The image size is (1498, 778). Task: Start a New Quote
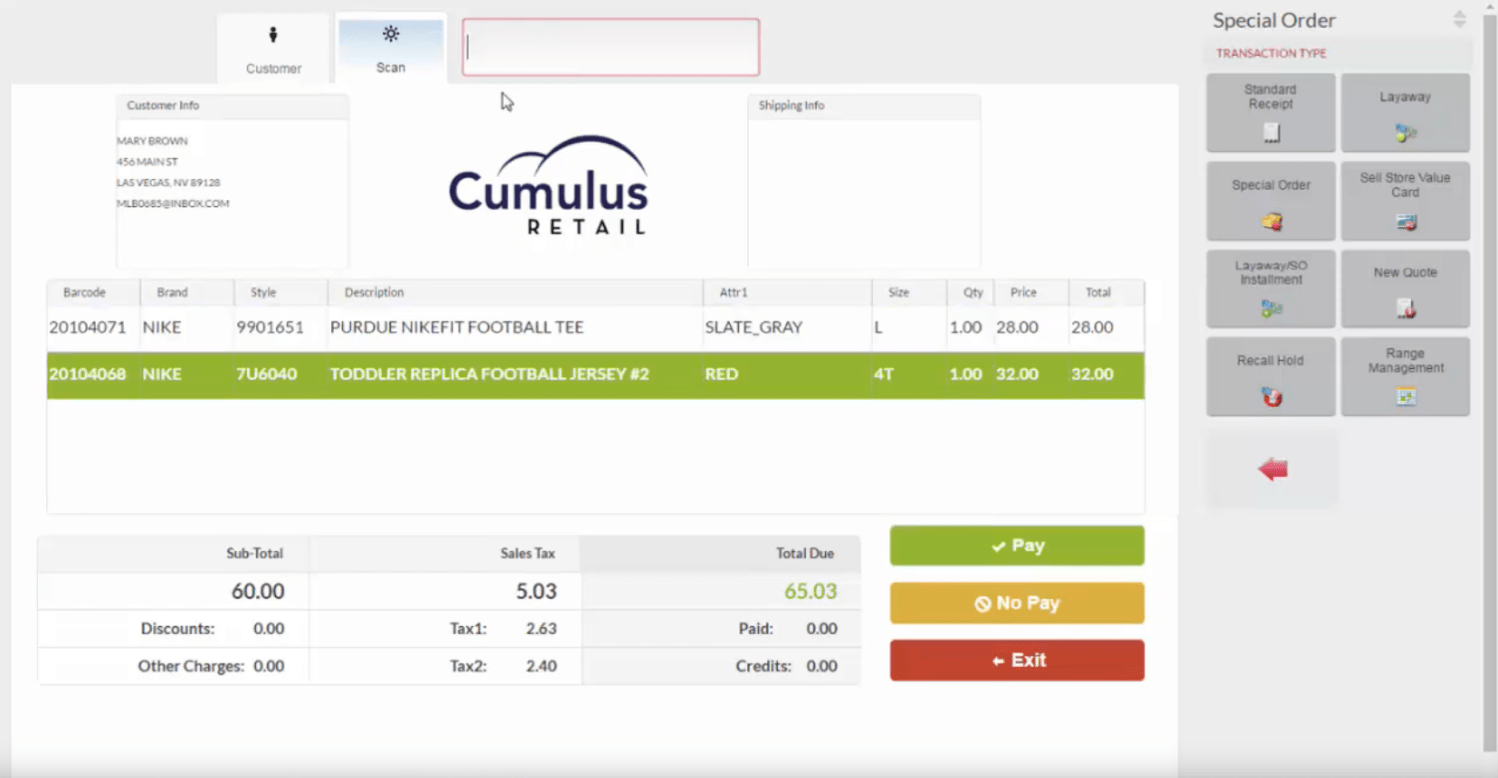[x=1405, y=289]
